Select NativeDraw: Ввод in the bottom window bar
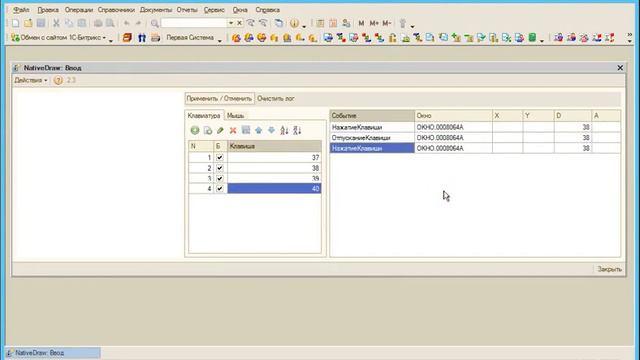Screen dimensions: 640x360 [53, 353]
